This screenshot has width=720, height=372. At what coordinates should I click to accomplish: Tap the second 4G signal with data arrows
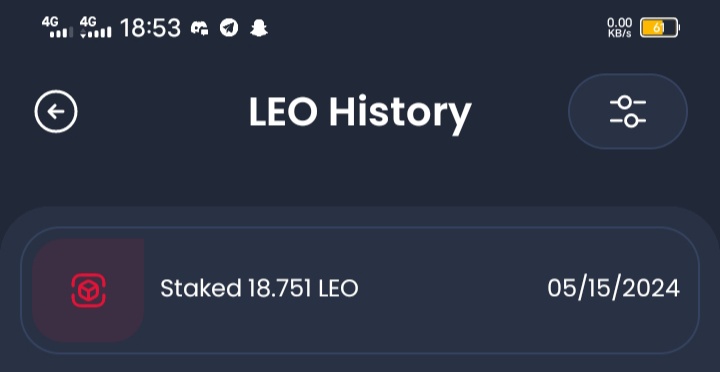[x=96, y=27]
